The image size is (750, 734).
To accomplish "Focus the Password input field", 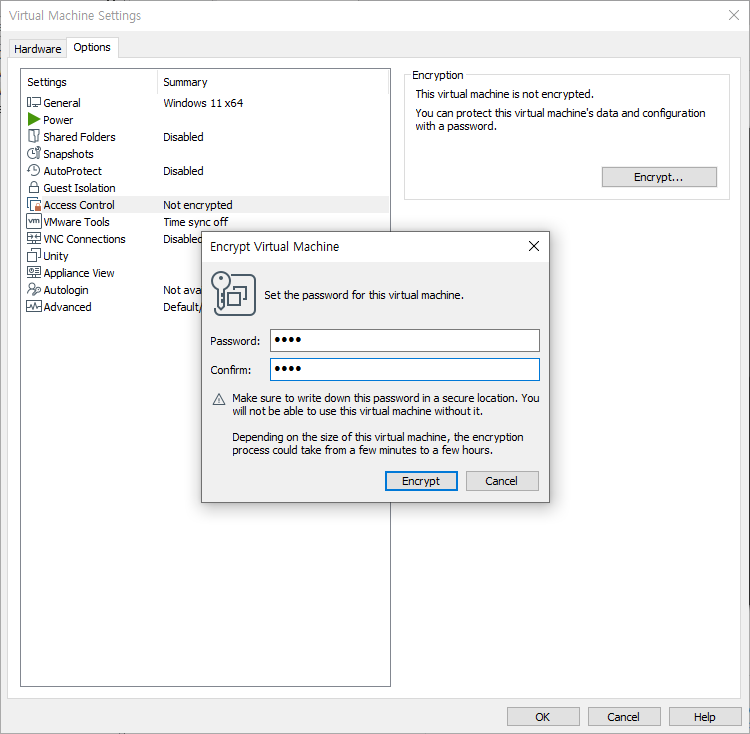I will 405,340.
